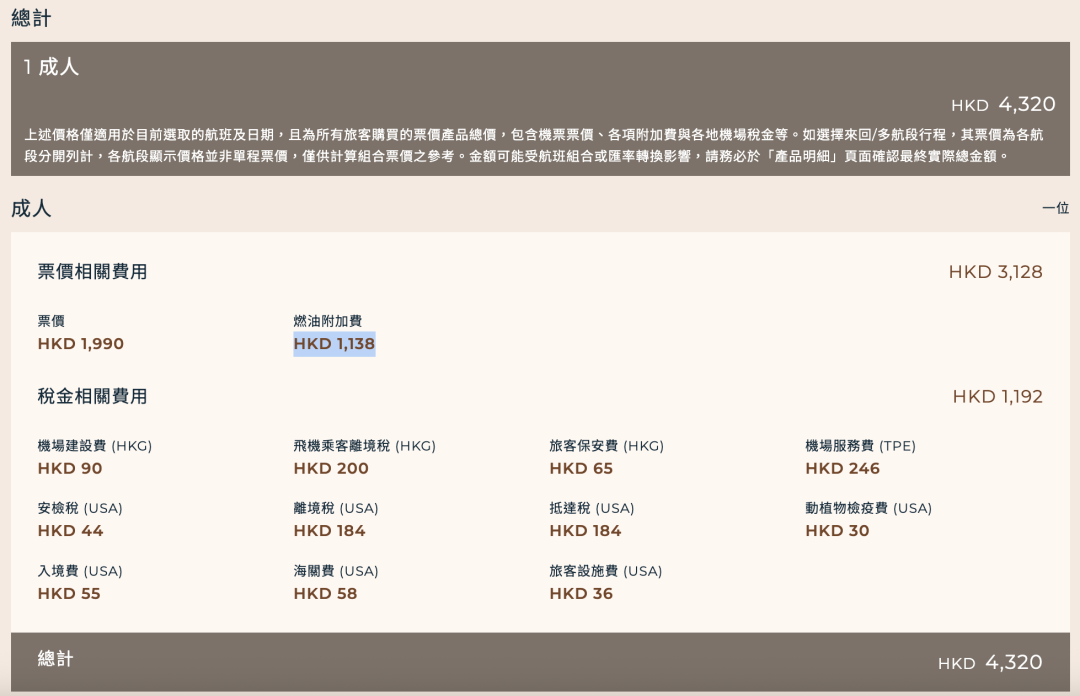This screenshot has width=1080, height=696.
Task: Click the 一位 passenger count label
Action: coord(1055,207)
